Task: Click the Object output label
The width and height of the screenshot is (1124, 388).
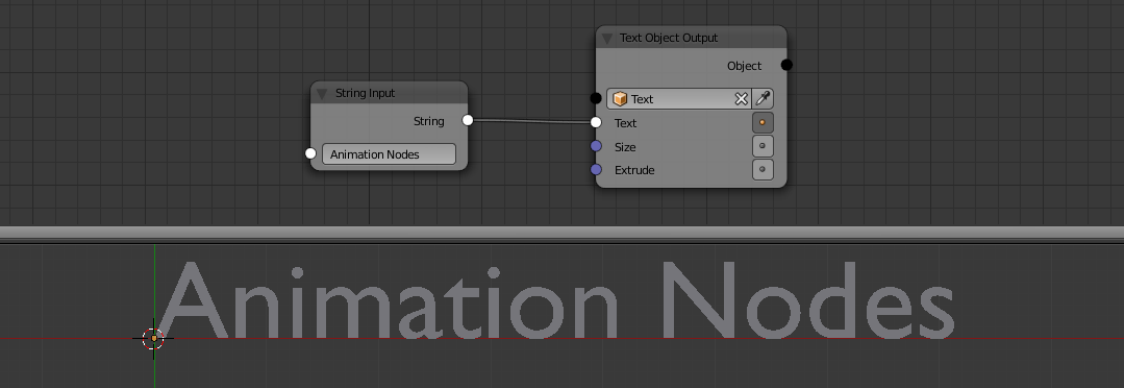Action: tap(744, 66)
